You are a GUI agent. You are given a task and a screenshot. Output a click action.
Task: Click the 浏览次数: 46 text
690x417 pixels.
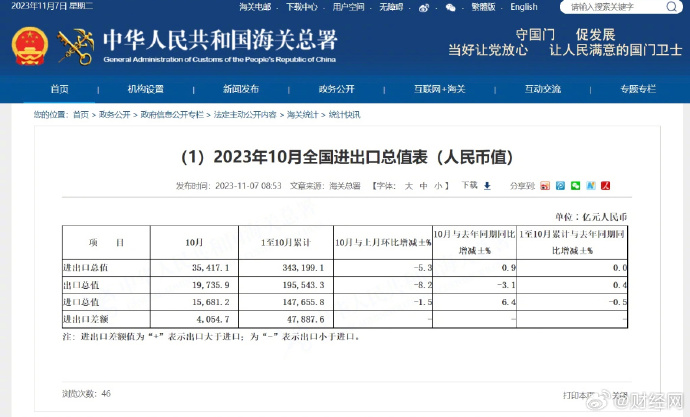86,394
